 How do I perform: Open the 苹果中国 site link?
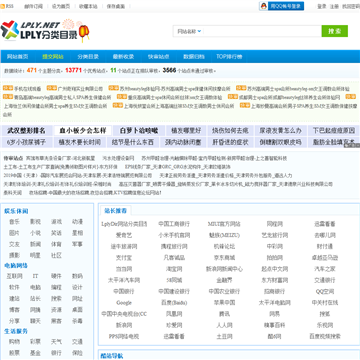point(224,303)
